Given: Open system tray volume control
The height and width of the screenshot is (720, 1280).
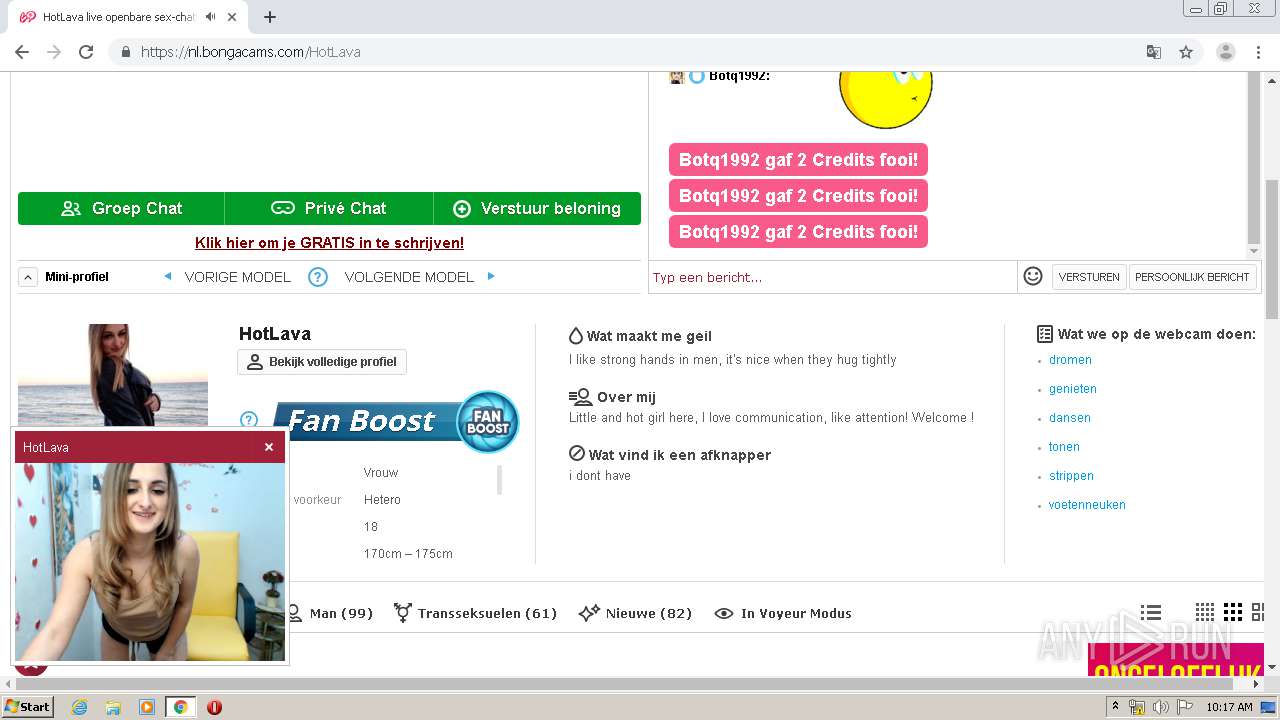Looking at the screenshot, I should click(x=1160, y=707).
